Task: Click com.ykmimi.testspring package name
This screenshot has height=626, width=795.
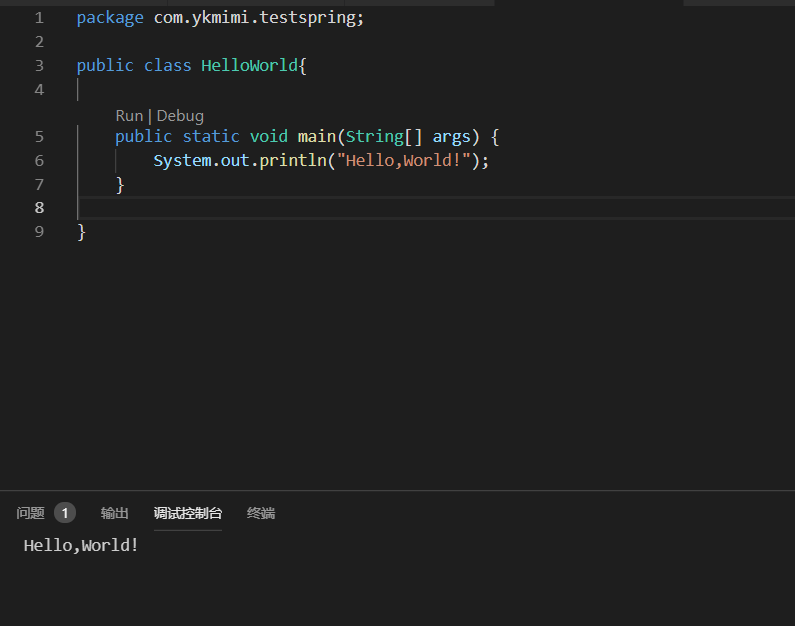Action: pyautogui.click(x=254, y=18)
